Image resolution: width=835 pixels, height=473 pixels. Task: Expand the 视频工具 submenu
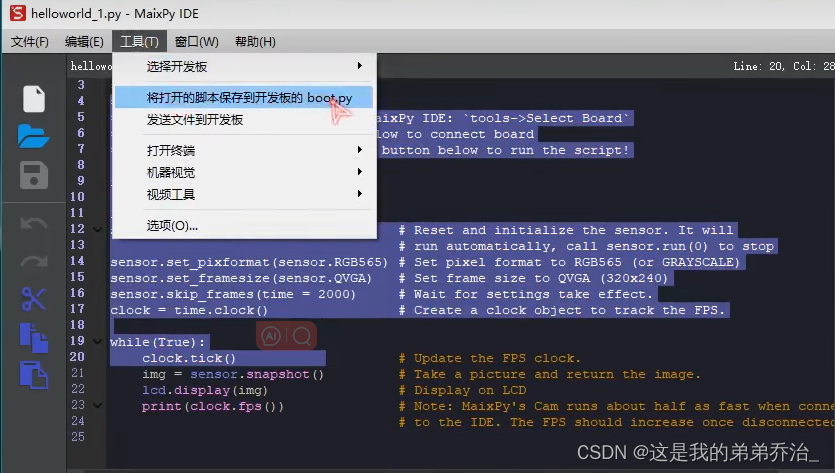(244, 194)
